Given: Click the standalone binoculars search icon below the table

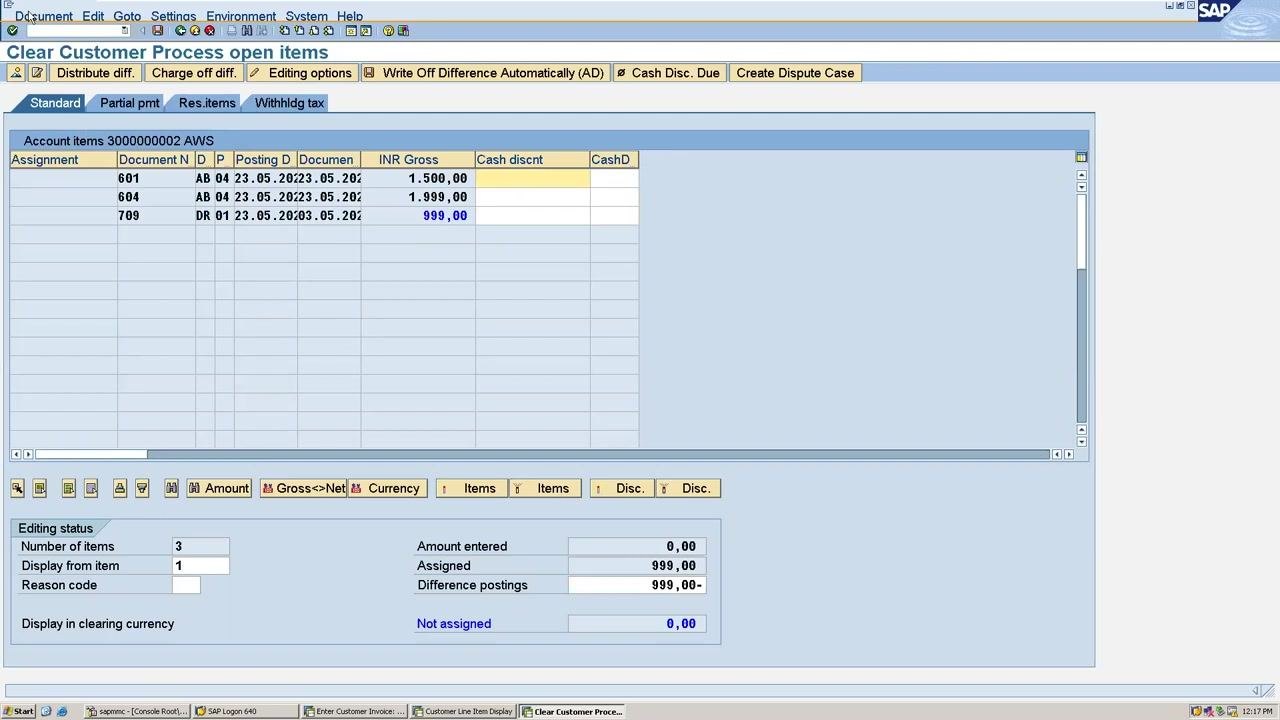Looking at the screenshot, I should pyautogui.click(x=171, y=488).
